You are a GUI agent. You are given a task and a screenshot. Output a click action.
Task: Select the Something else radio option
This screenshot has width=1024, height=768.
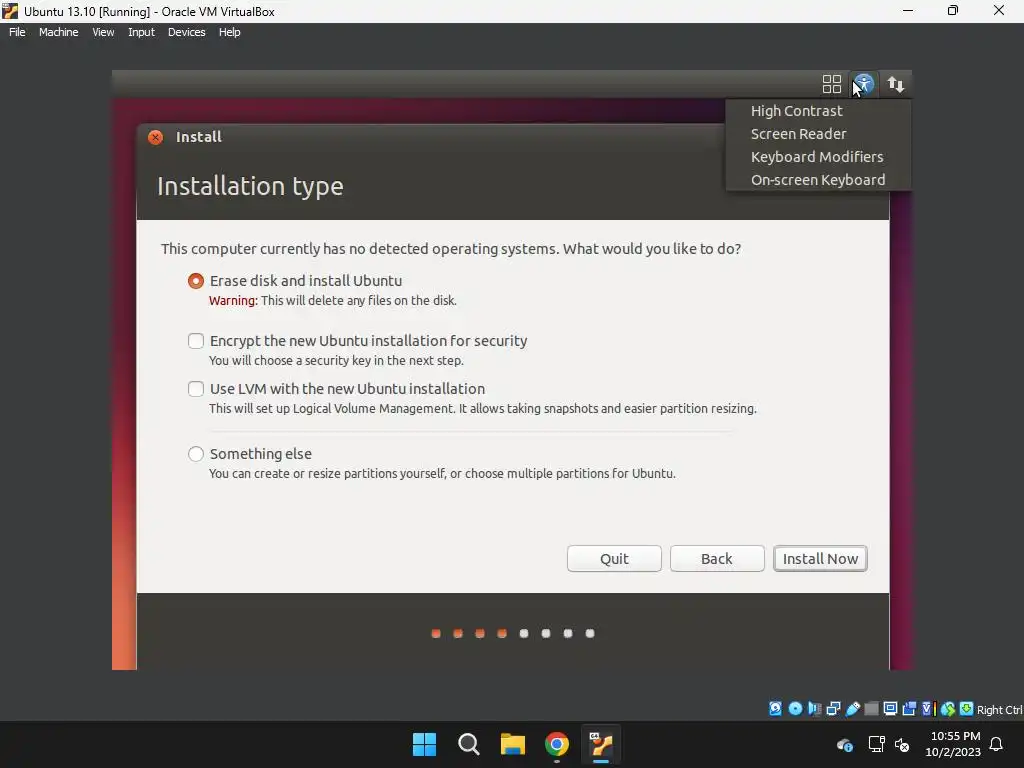pos(195,454)
